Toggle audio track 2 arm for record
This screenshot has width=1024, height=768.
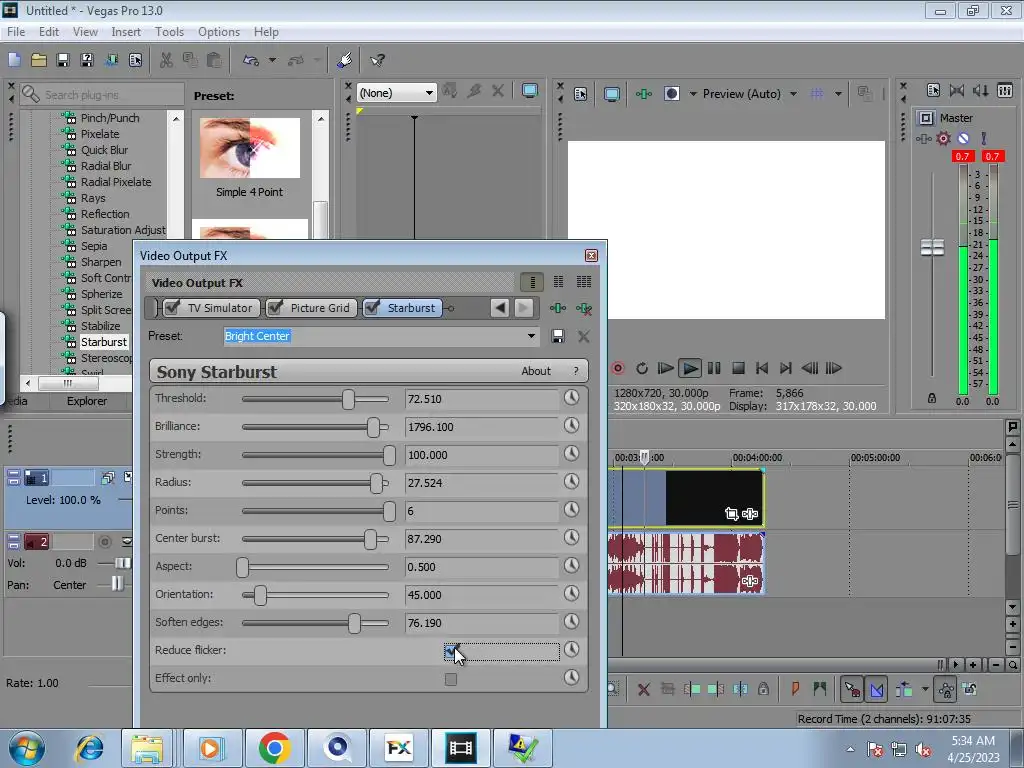(x=104, y=542)
